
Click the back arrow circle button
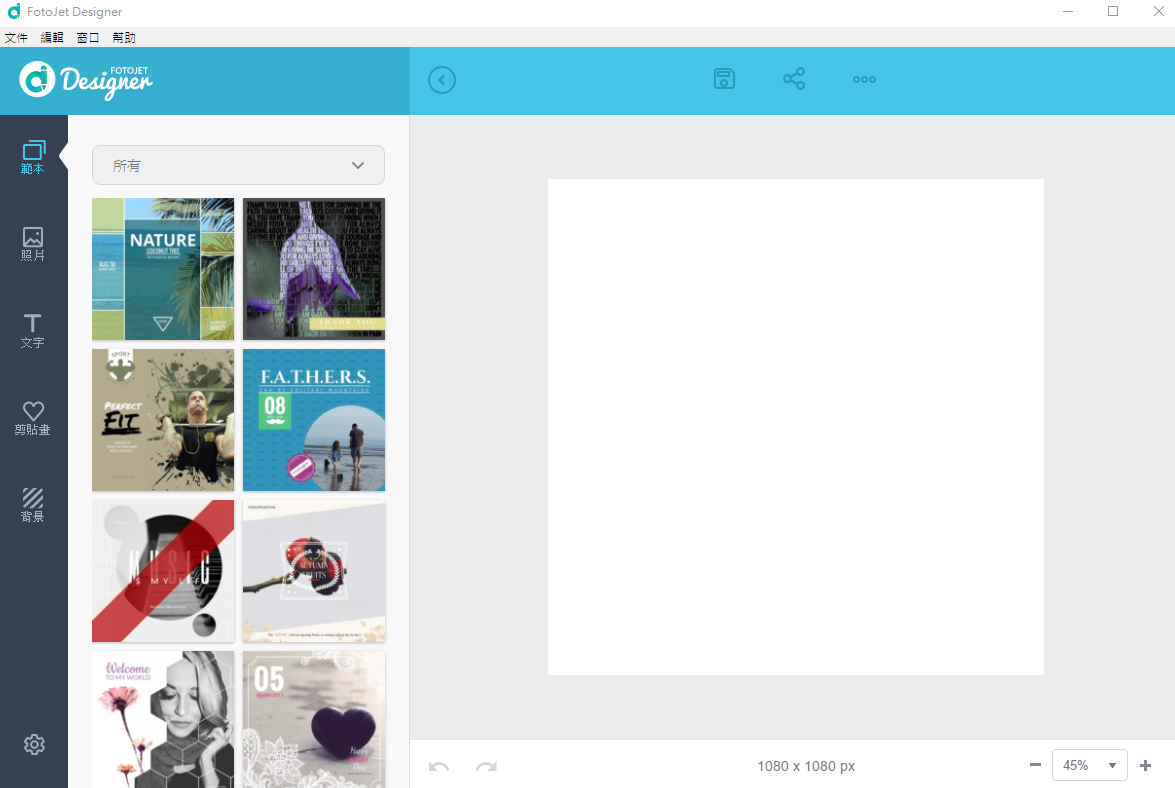[442, 80]
